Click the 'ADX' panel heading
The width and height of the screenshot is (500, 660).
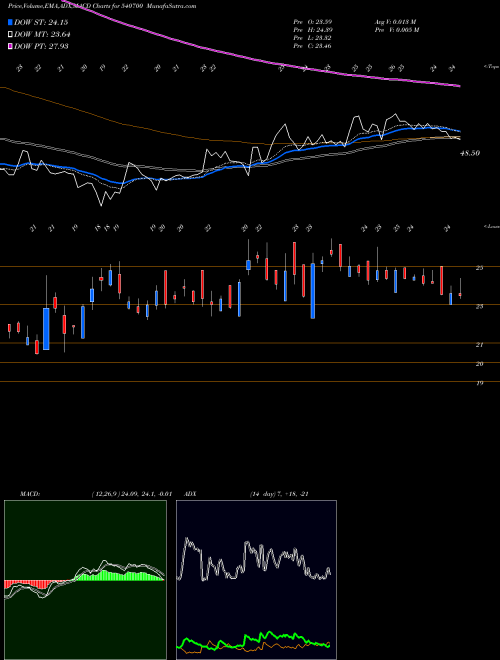(191, 494)
